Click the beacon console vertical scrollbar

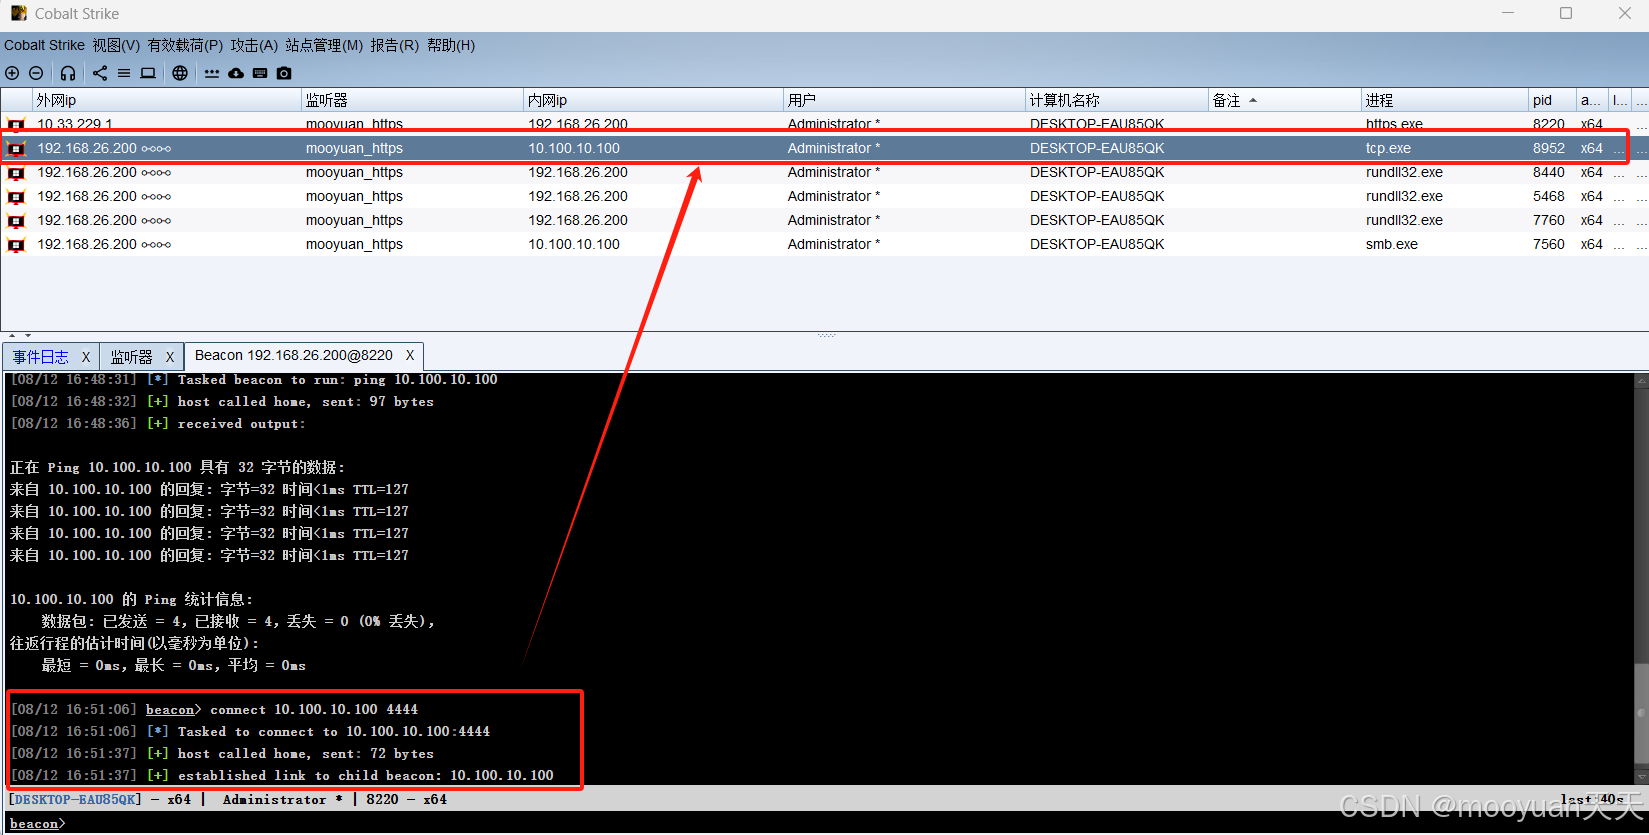coord(1640,579)
